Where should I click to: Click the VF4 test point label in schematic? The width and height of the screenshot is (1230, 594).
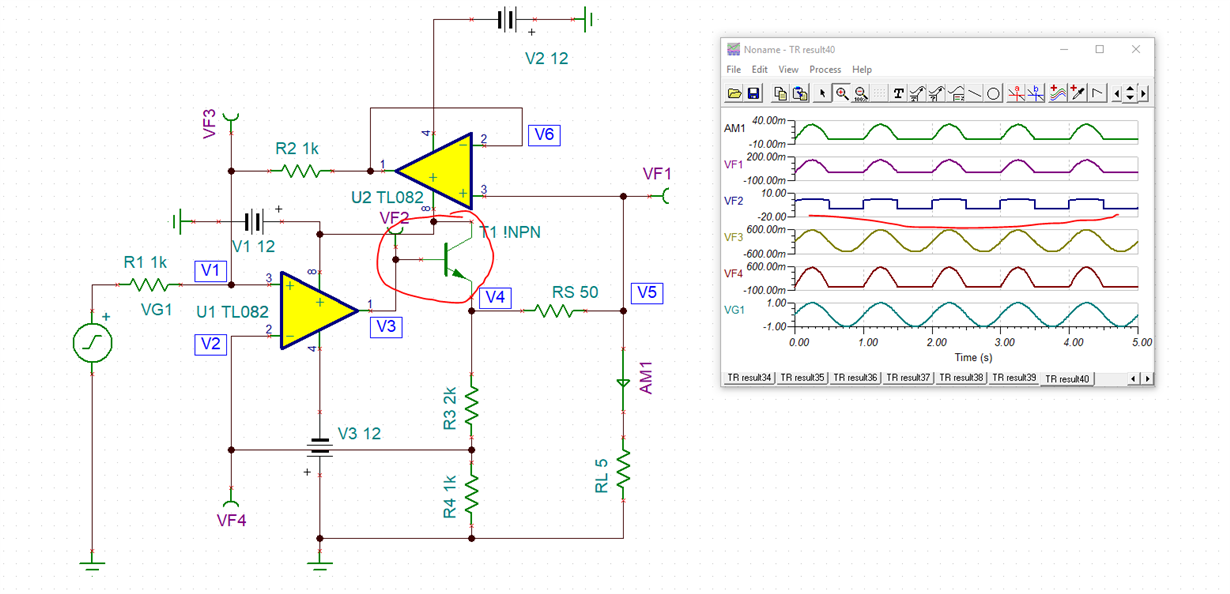point(232,520)
